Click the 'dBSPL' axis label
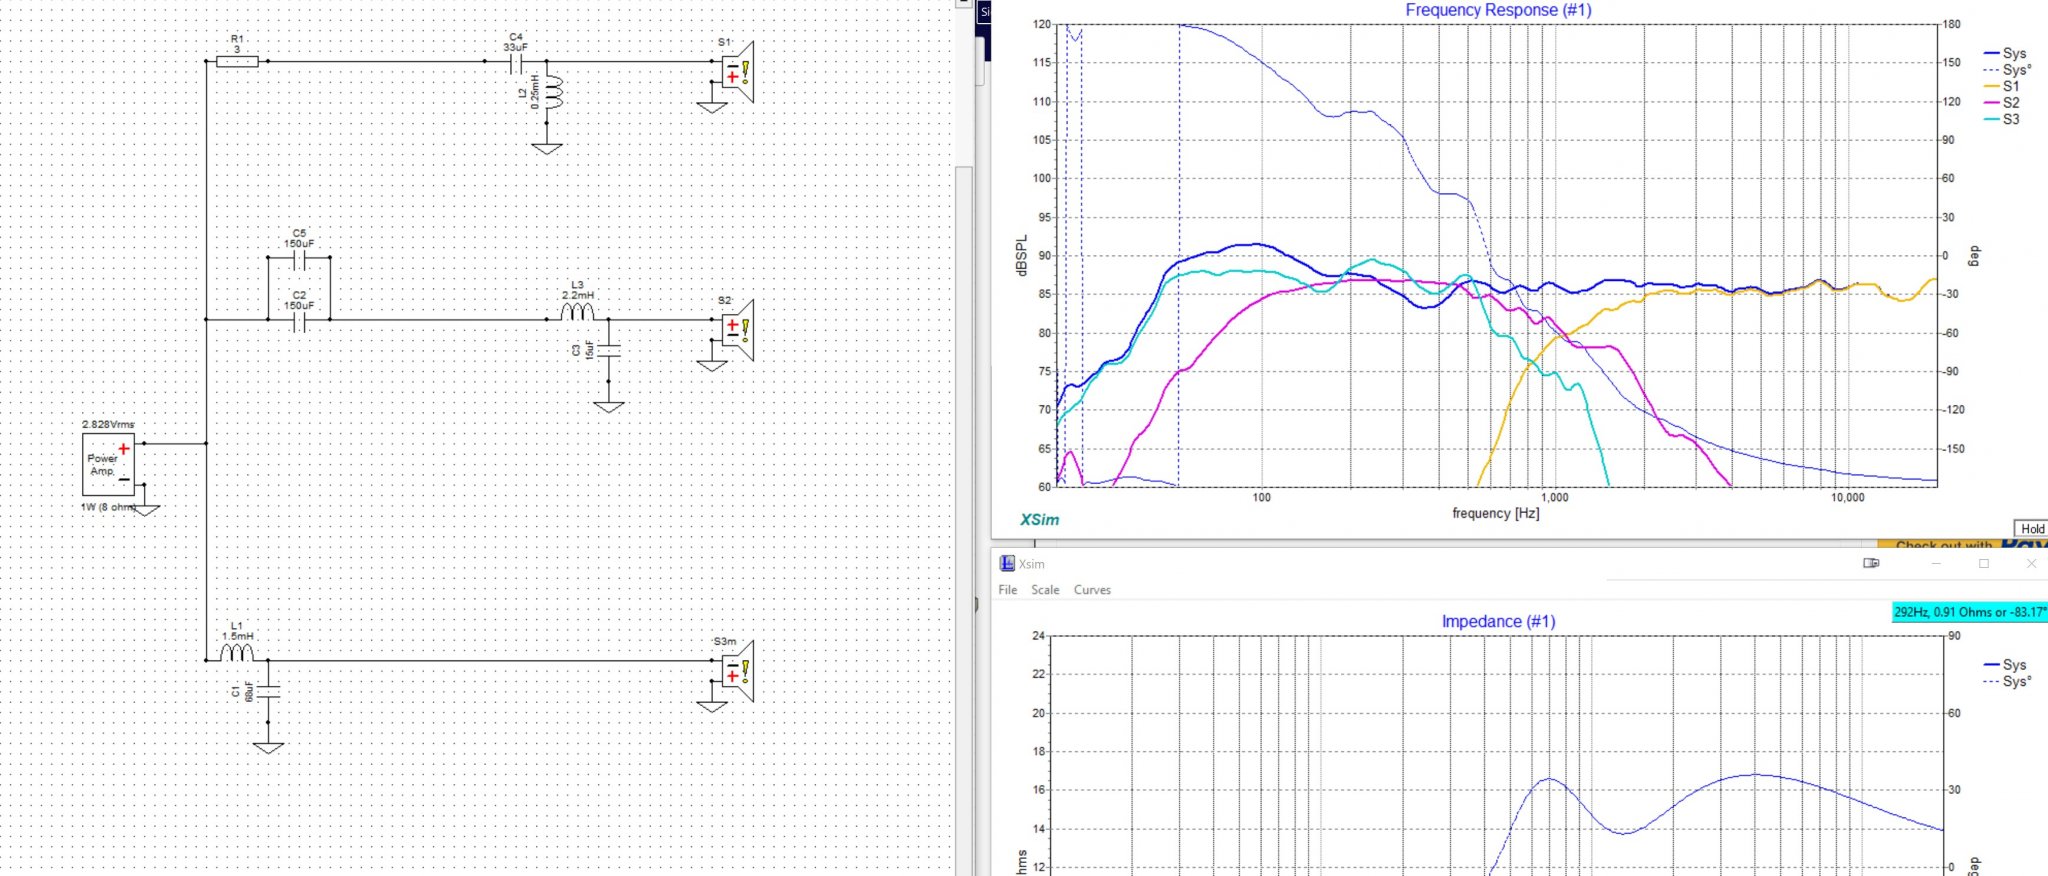The width and height of the screenshot is (2048, 876). coord(1021,256)
